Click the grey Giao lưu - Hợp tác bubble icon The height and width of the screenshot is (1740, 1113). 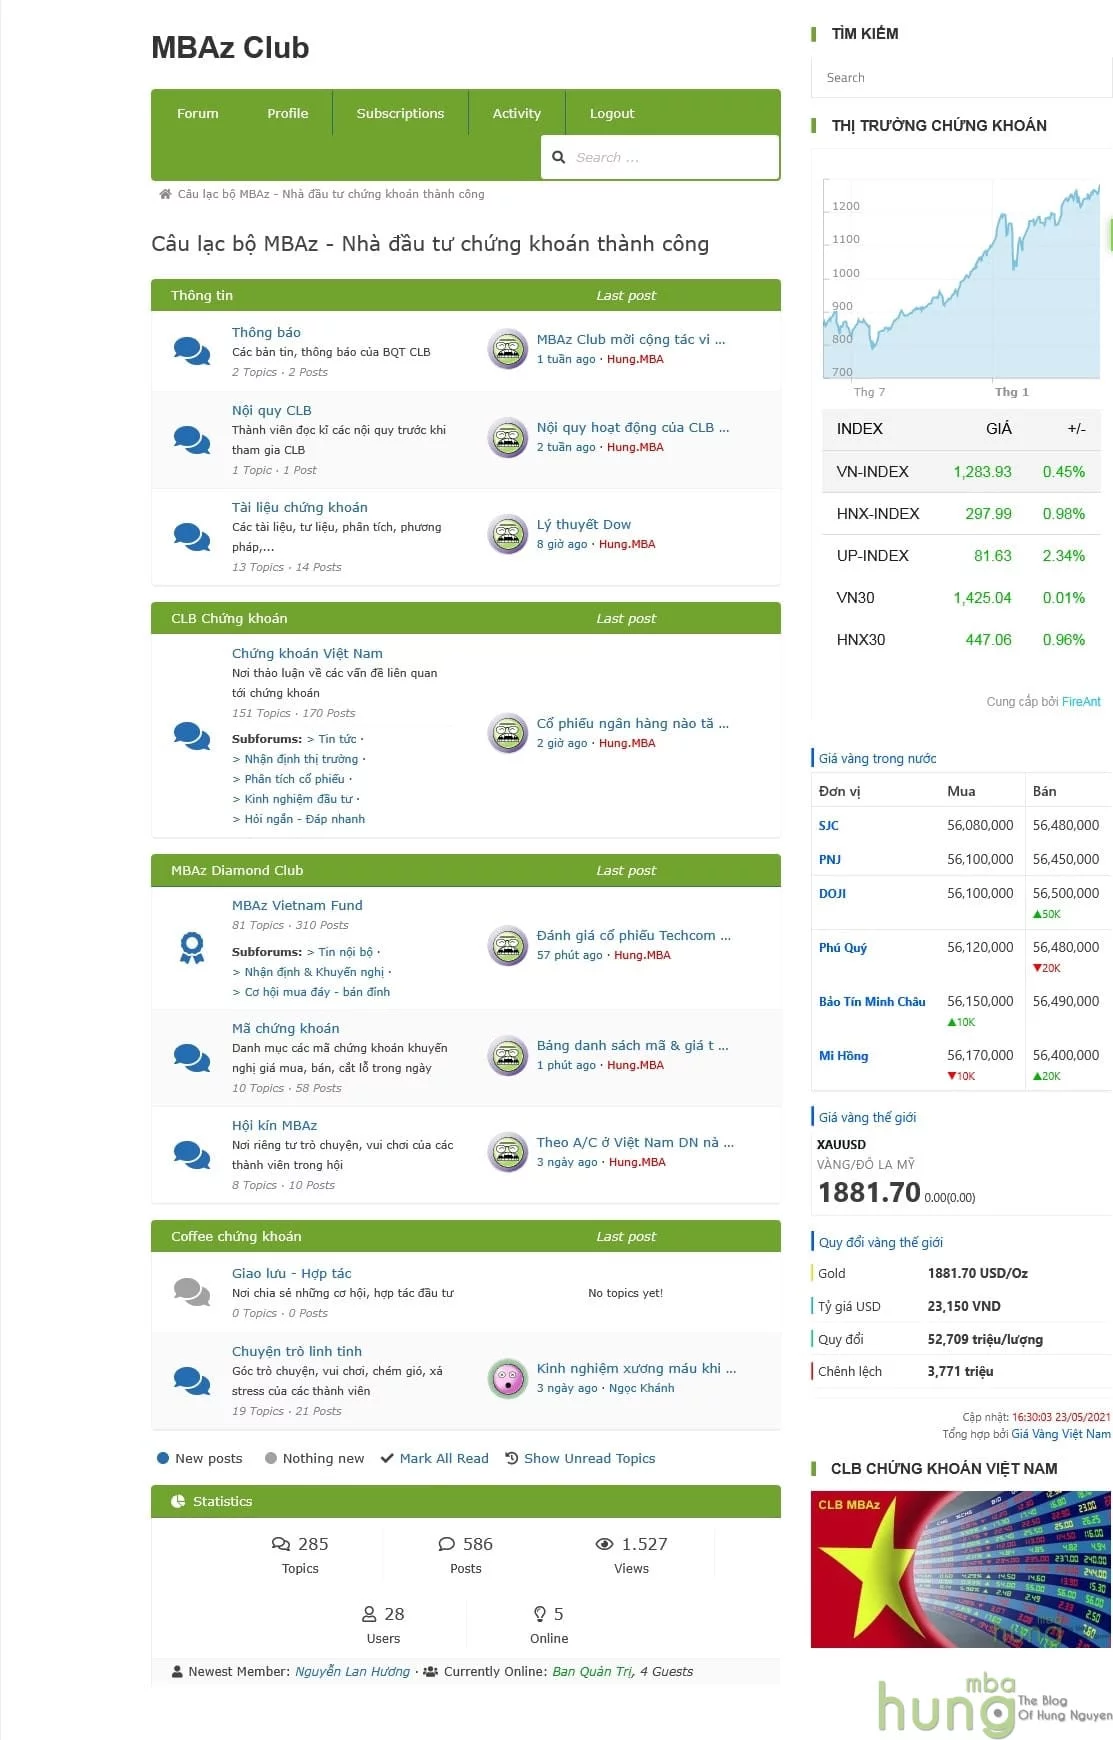coord(191,1292)
